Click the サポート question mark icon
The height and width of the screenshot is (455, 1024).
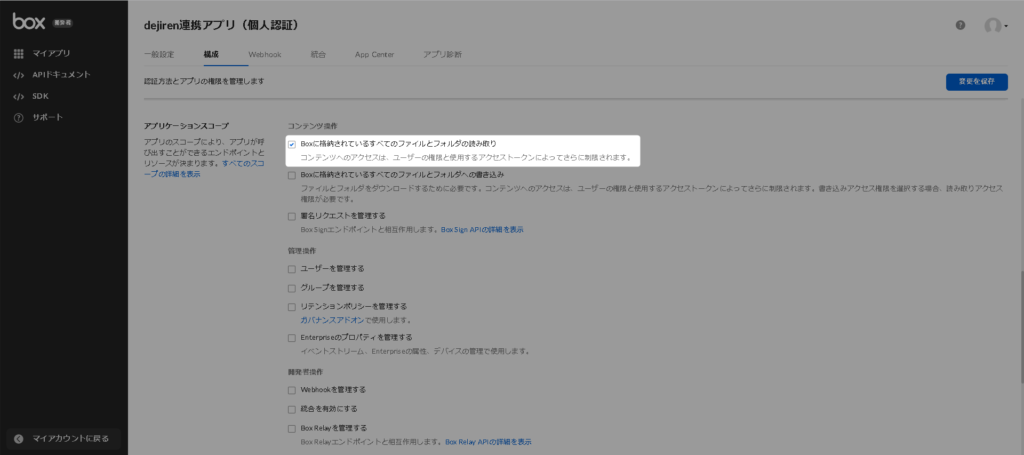18,118
